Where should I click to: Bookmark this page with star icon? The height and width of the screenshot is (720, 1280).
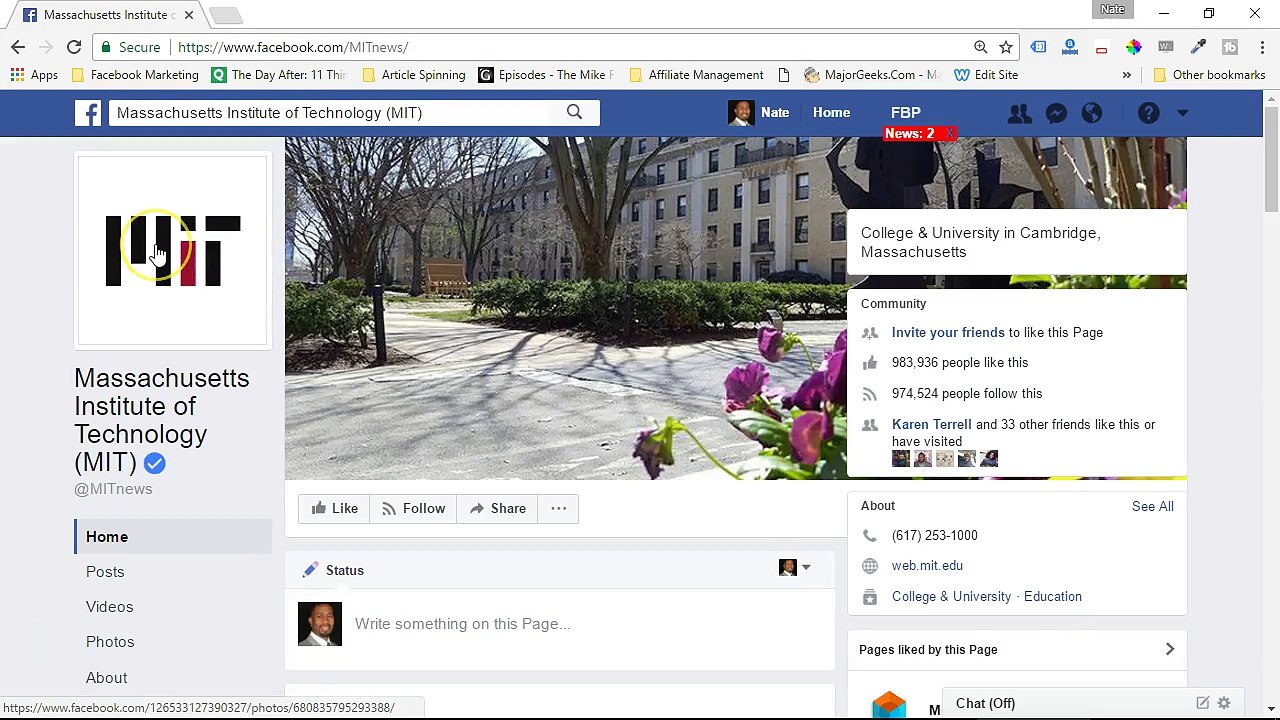click(1006, 47)
